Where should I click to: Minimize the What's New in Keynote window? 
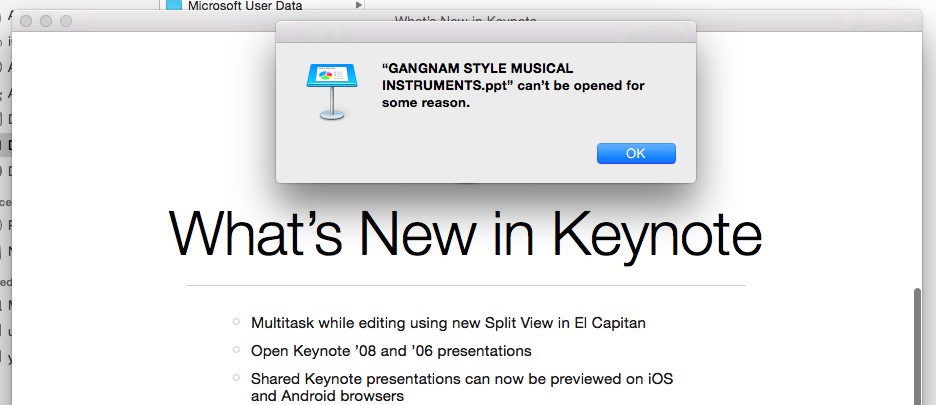pyautogui.click(x=46, y=21)
